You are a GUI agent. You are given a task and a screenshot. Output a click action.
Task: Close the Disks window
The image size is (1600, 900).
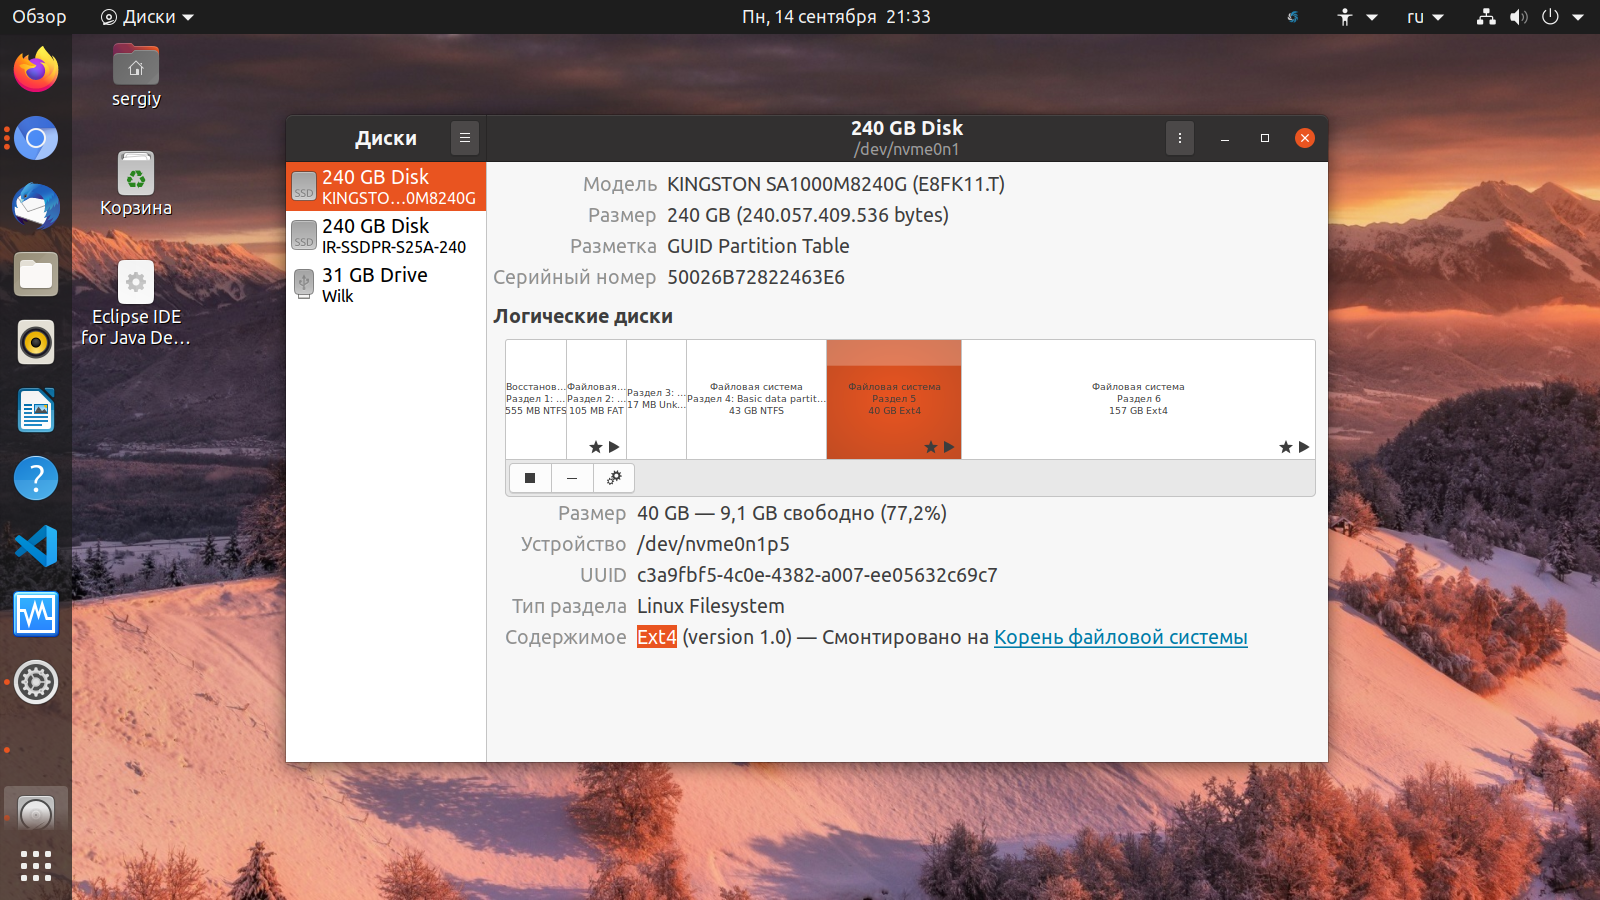[x=1305, y=138]
